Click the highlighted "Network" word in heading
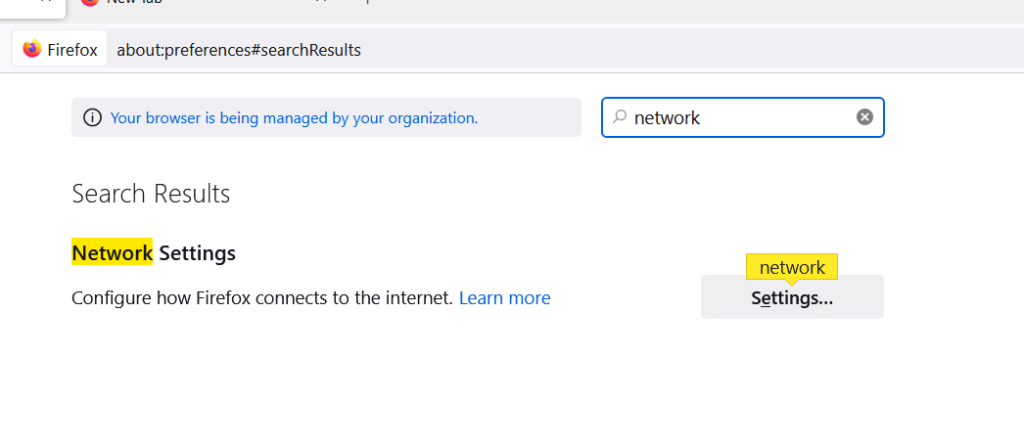This screenshot has width=1024, height=447. pos(112,252)
